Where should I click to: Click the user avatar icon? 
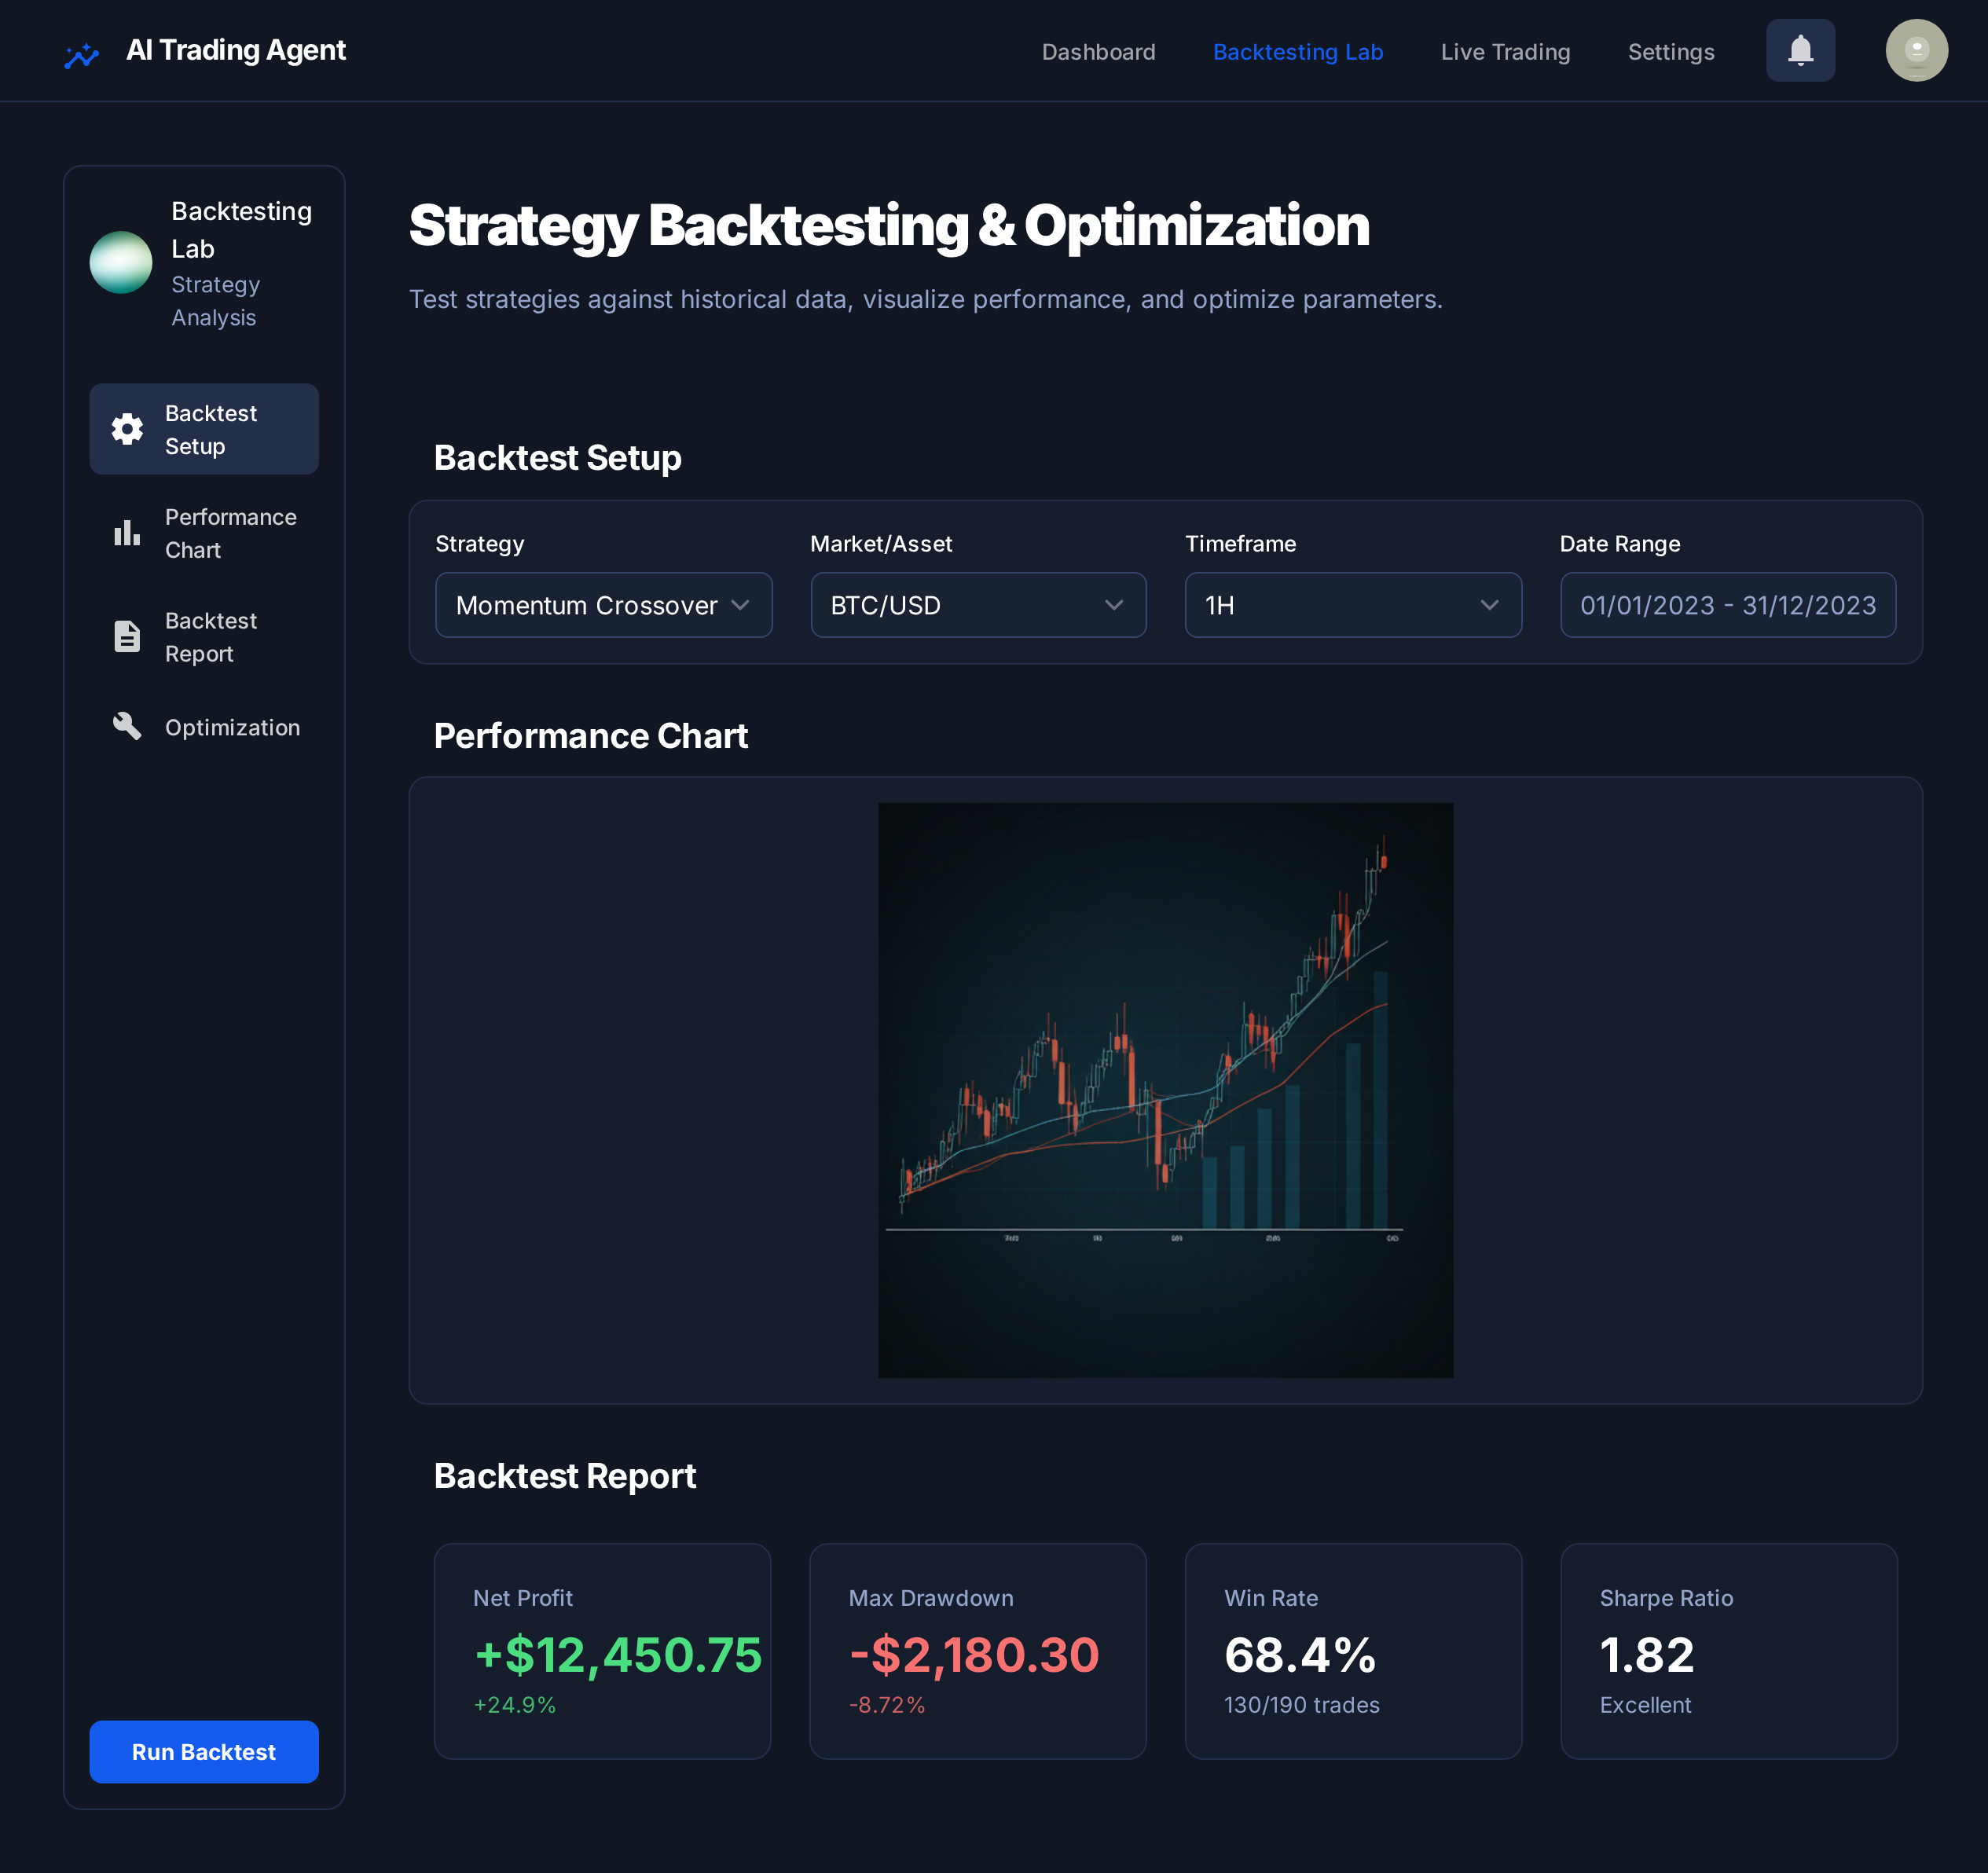coord(1916,49)
